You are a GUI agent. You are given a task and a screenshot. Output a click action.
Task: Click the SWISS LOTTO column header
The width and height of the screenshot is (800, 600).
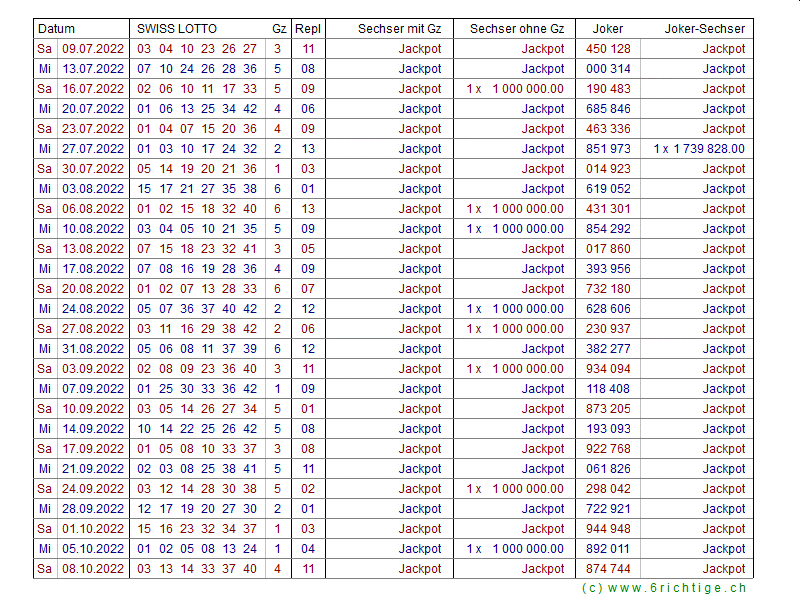click(177, 29)
